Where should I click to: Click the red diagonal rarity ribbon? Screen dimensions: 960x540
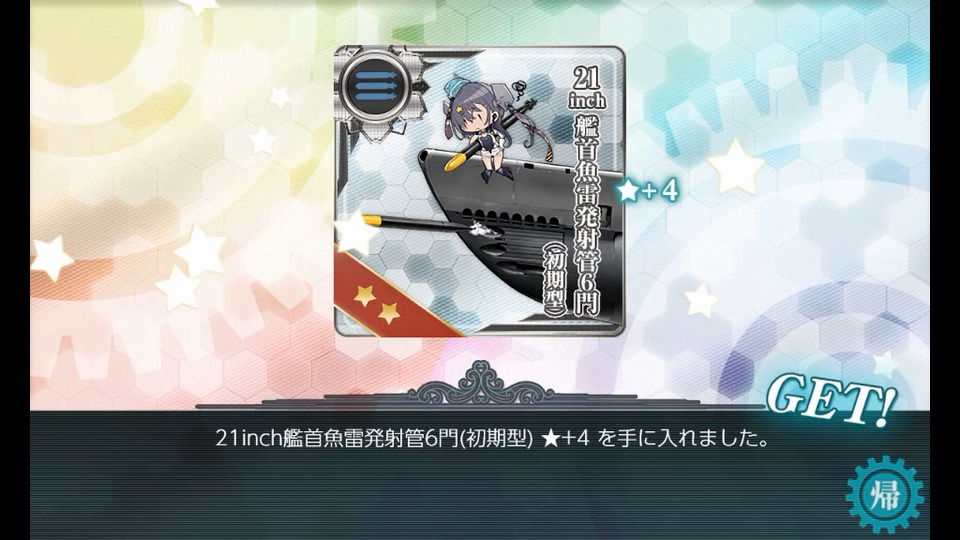click(x=392, y=296)
